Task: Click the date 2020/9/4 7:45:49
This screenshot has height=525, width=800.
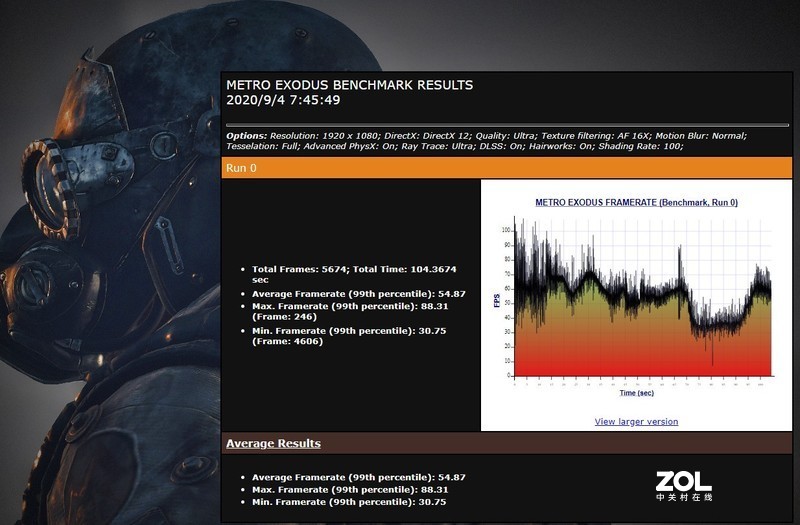Action: coord(283,99)
